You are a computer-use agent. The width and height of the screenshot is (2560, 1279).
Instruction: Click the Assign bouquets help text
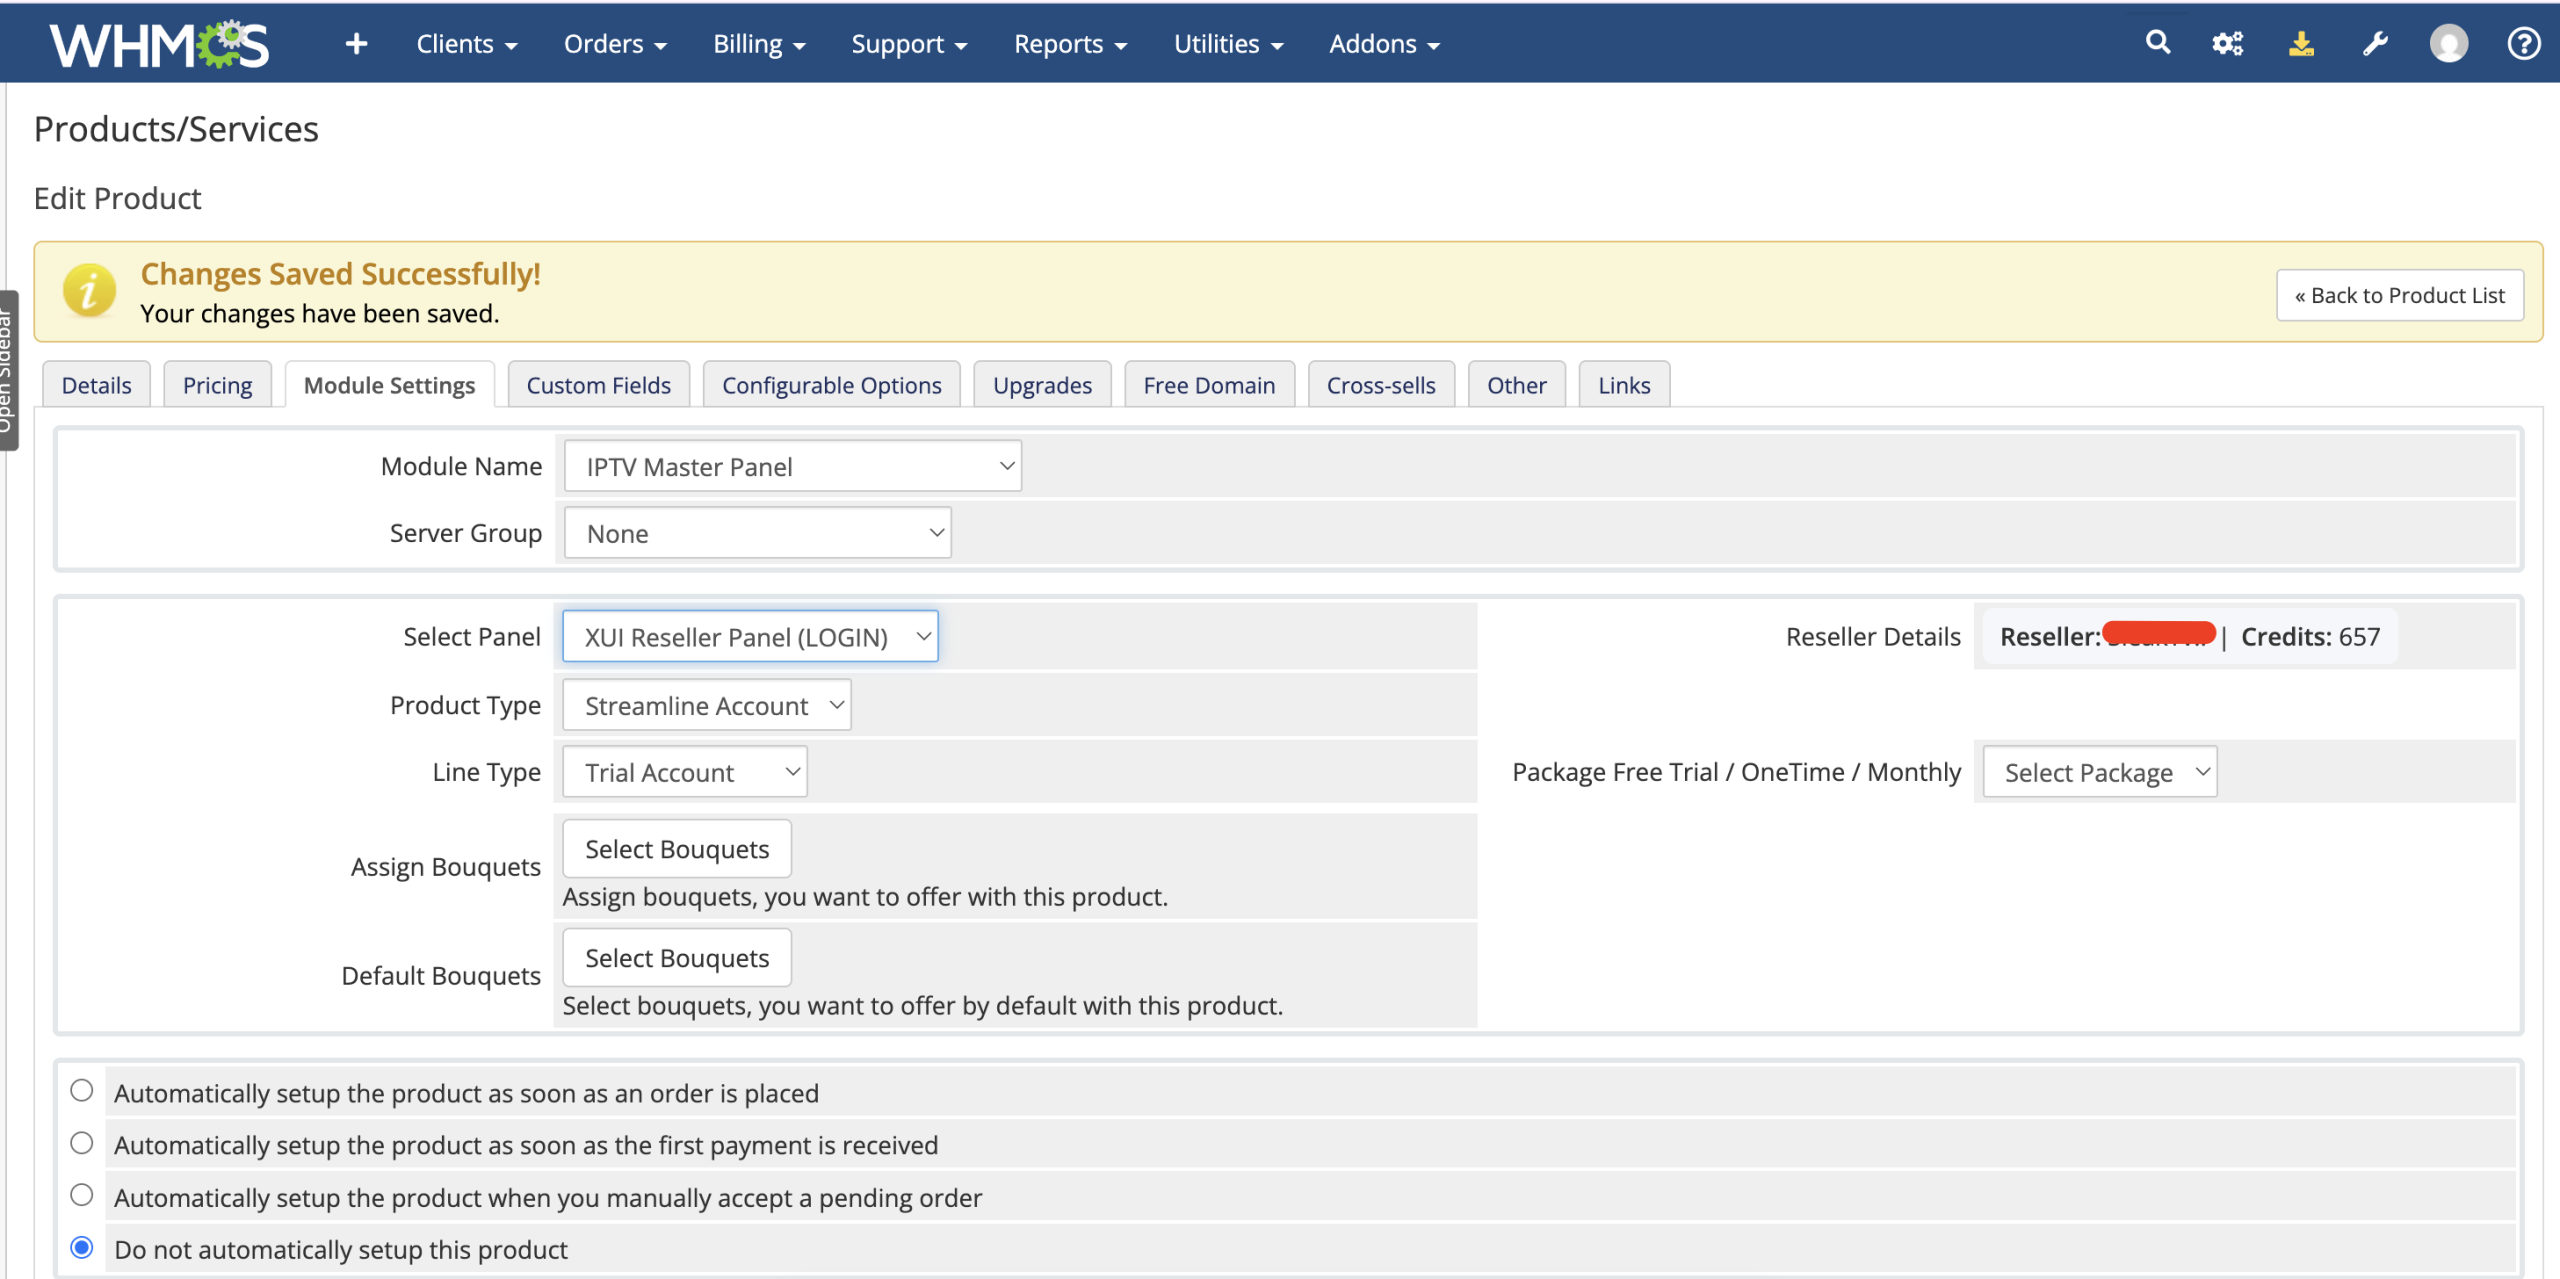[x=865, y=896]
